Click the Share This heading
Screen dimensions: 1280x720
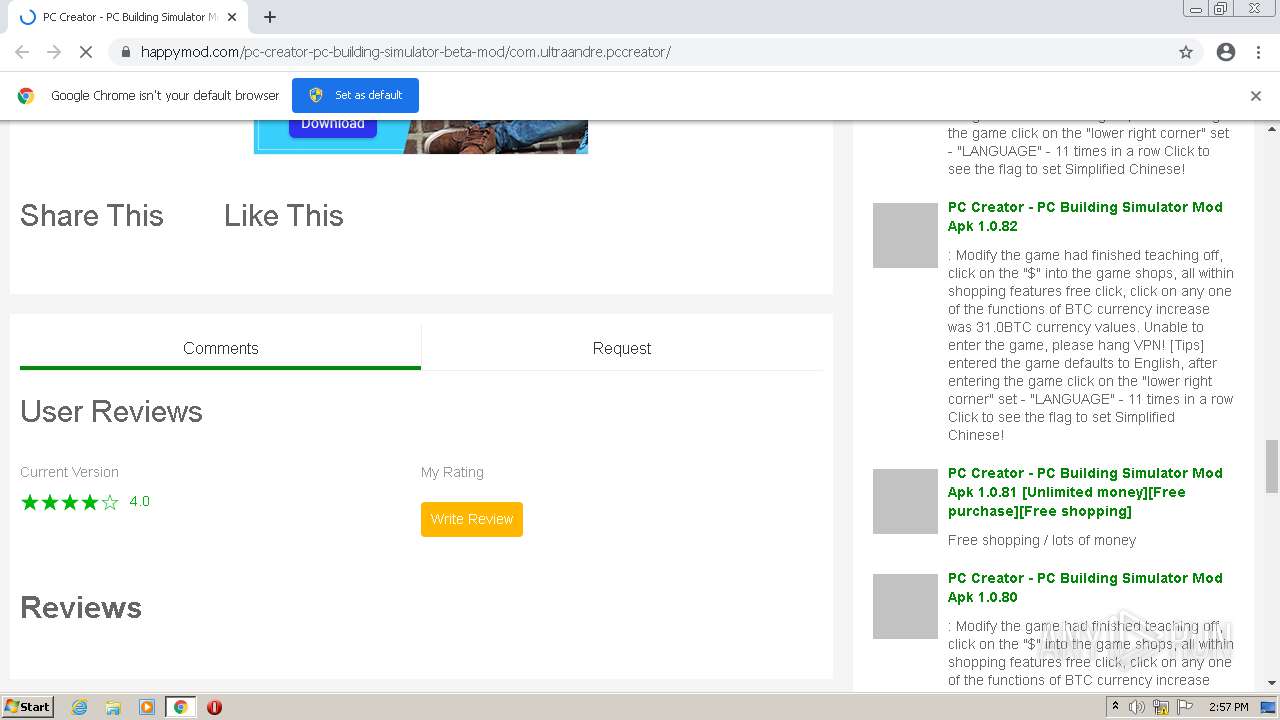click(92, 216)
